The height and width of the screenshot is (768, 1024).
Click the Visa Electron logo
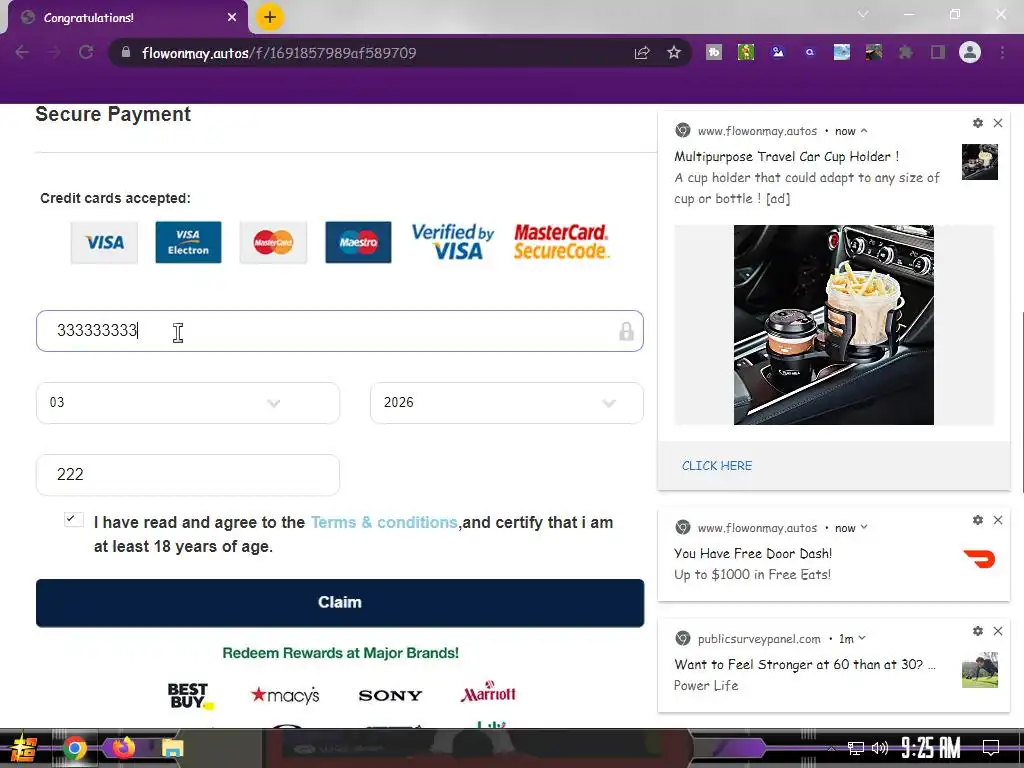[x=188, y=242]
